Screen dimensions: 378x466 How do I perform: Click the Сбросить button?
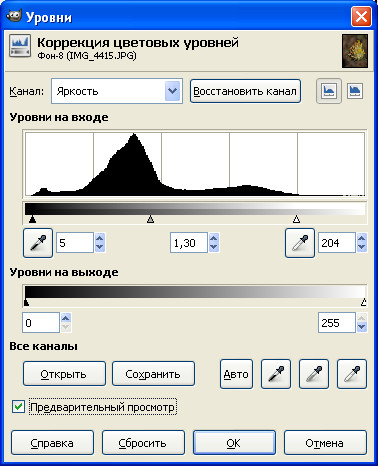[x=143, y=443]
